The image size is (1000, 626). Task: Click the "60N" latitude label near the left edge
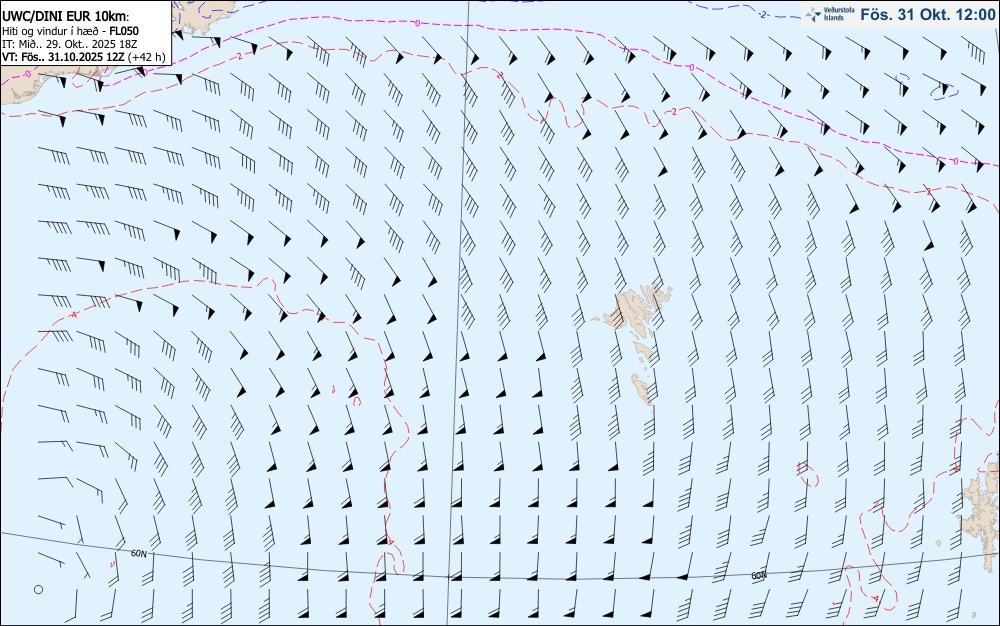coord(138,553)
